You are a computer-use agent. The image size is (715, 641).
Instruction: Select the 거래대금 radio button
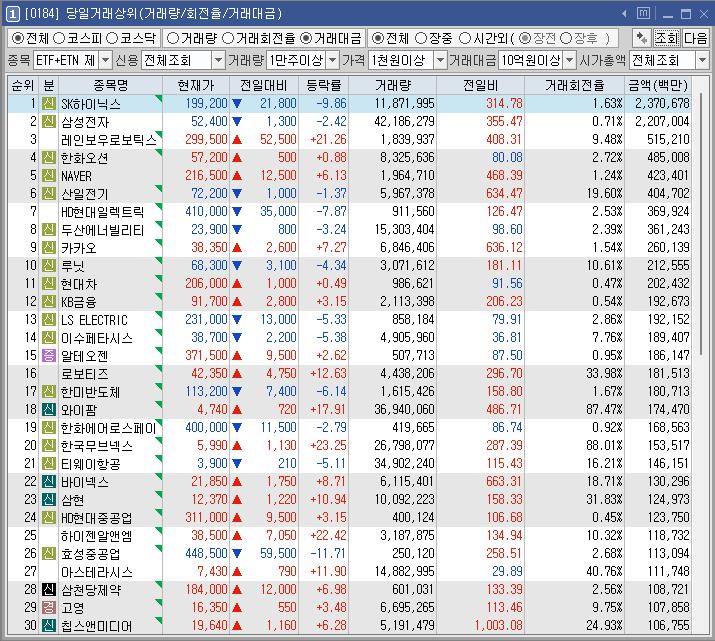click(x=306, y=38)
